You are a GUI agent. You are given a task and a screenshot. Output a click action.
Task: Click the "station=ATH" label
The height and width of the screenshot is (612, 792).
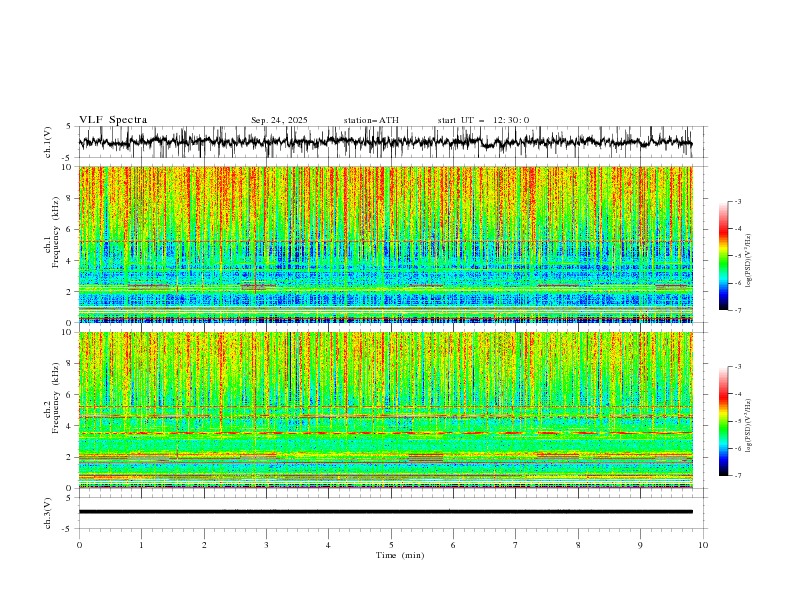371,120
